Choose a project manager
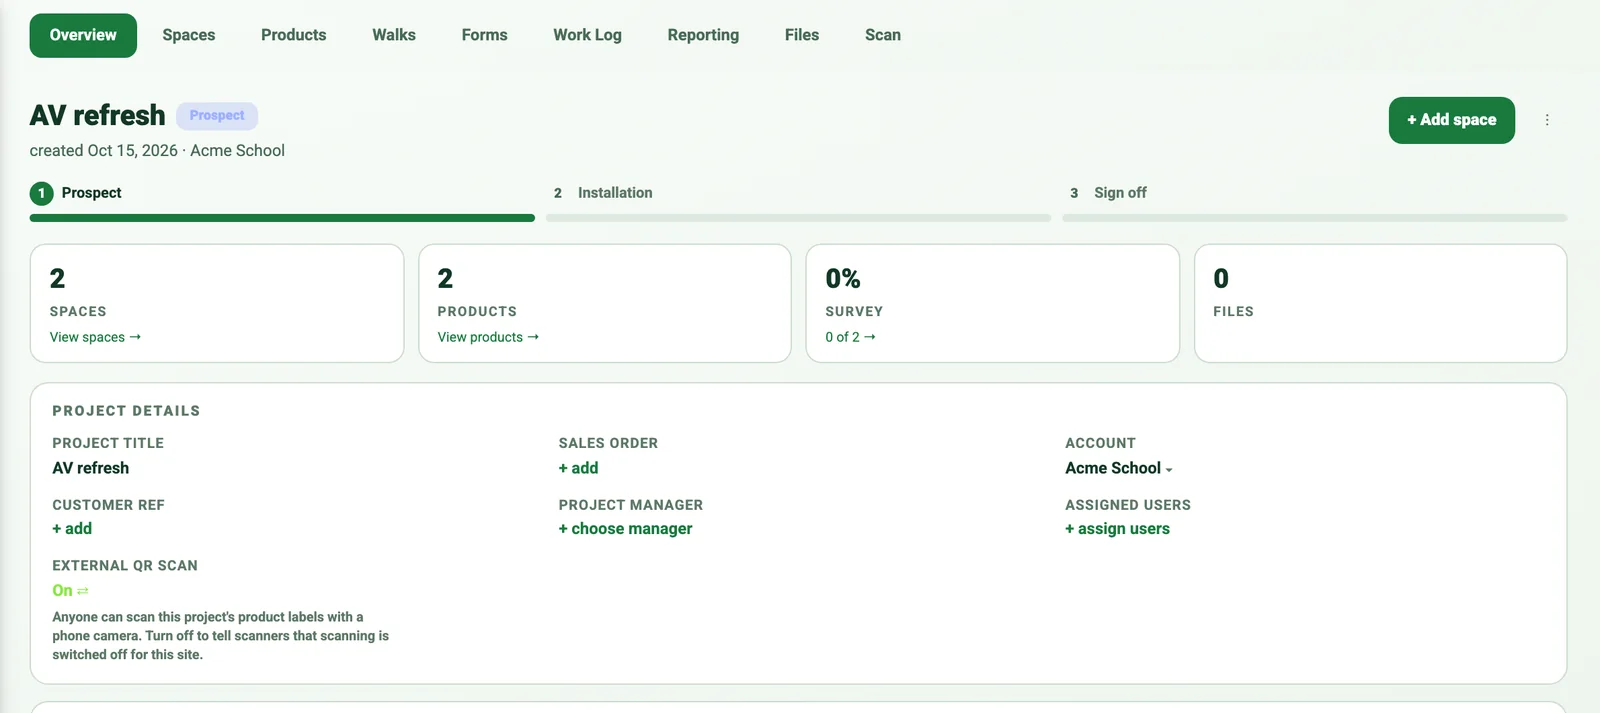The height and width of the screenshot is (713, 1600). [625, 529]
